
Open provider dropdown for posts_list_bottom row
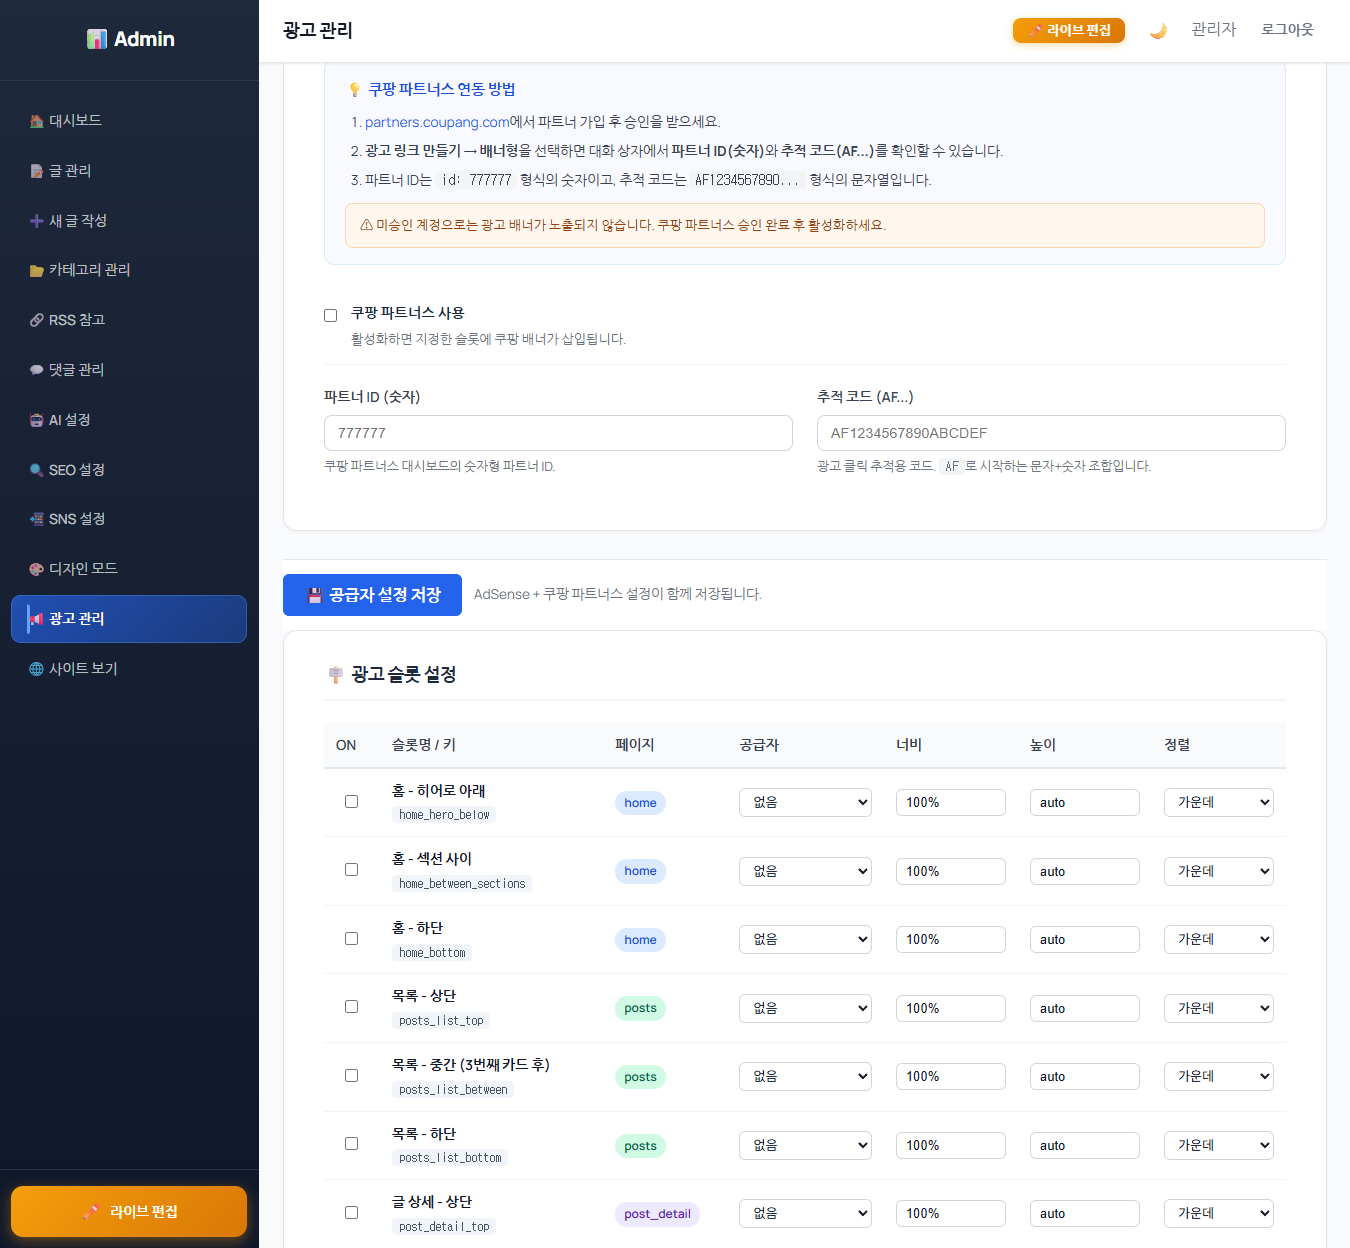point(805,1145)
